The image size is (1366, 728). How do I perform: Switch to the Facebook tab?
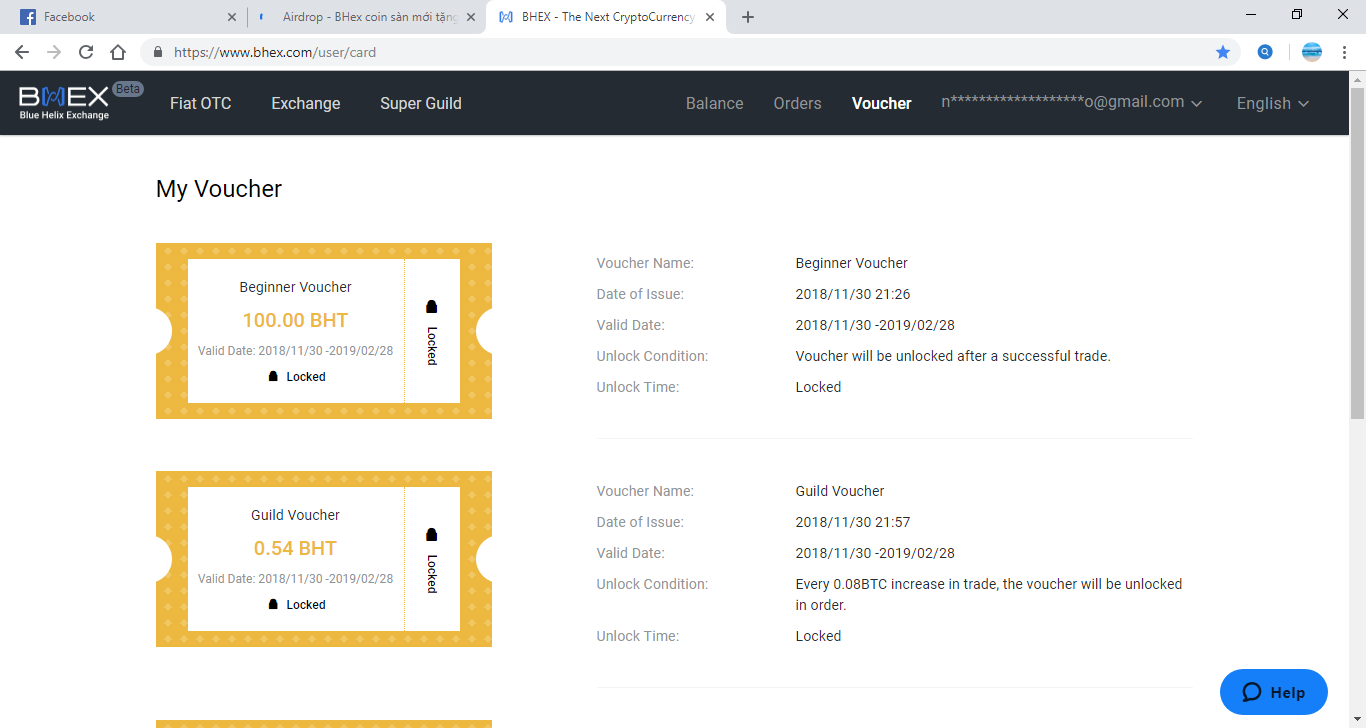[125, 17]
